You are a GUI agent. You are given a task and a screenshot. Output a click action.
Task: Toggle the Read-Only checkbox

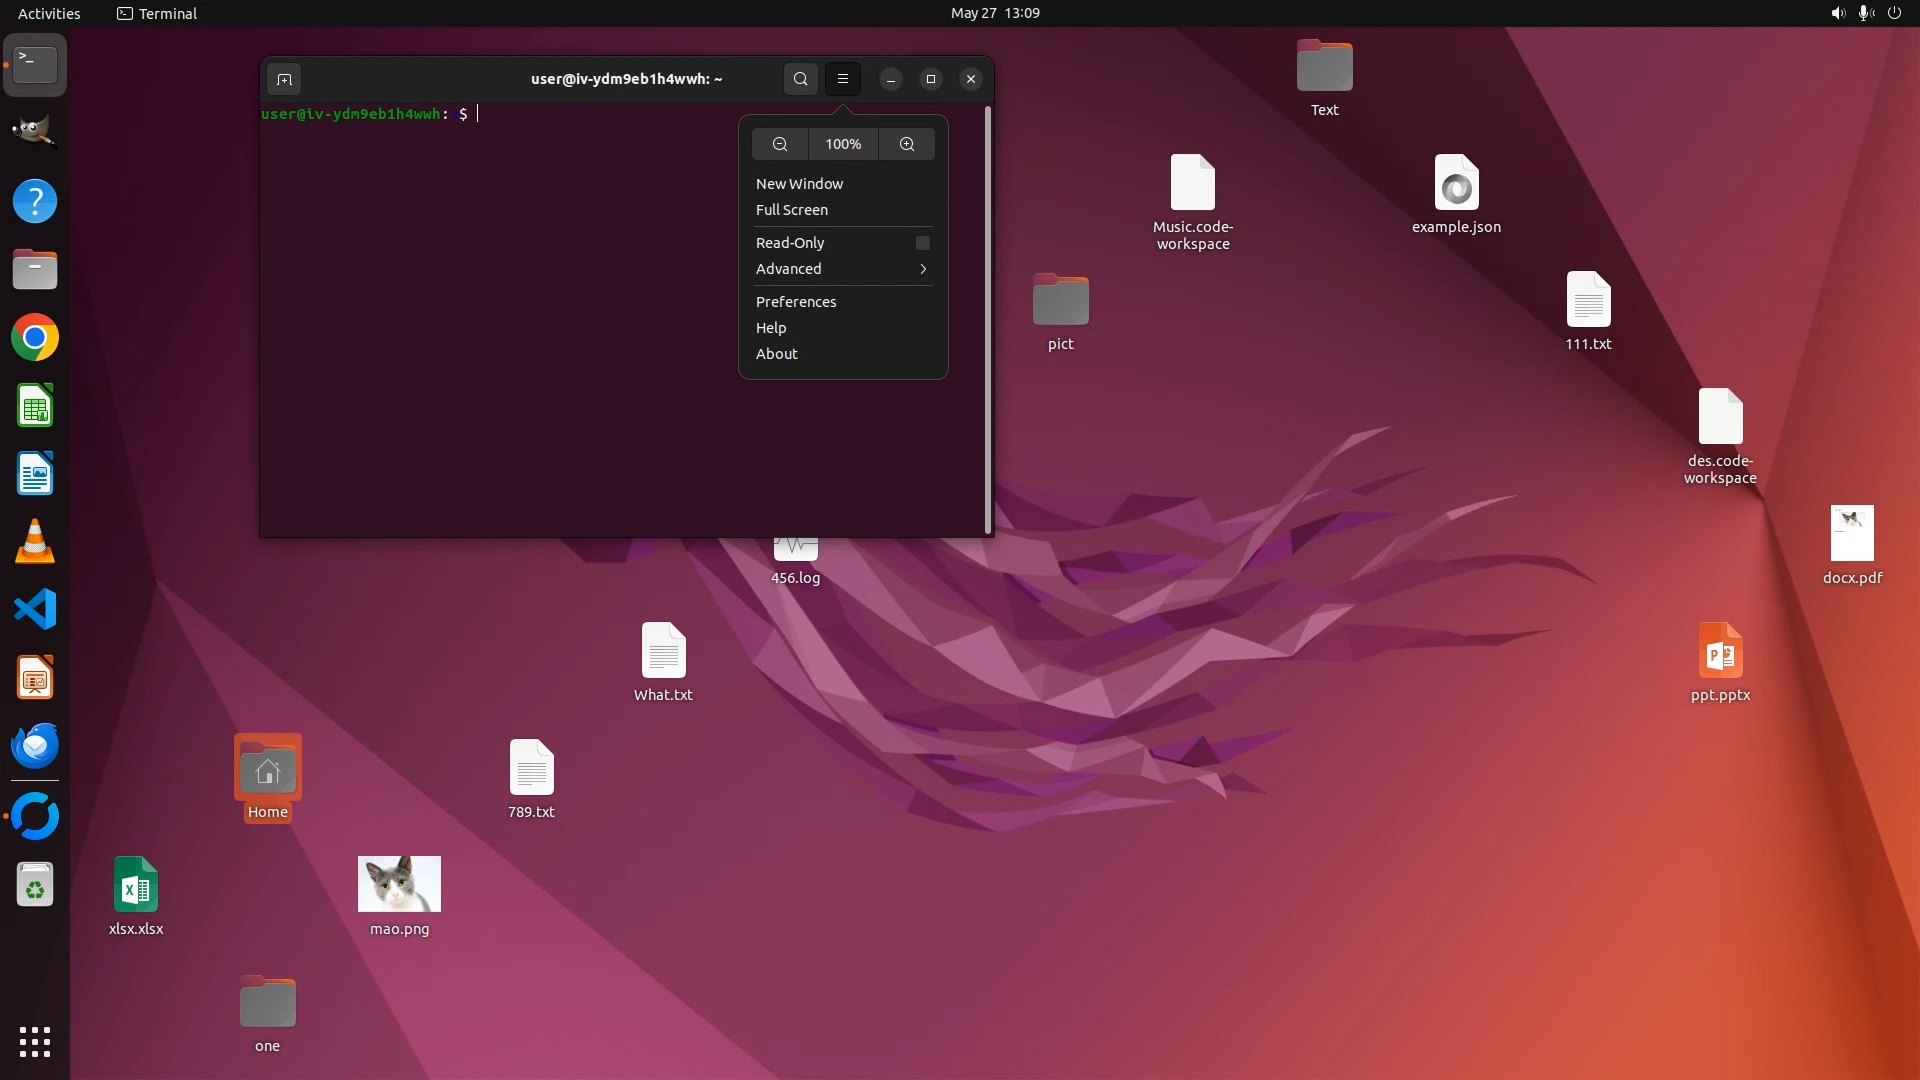(x=922, y=243)
